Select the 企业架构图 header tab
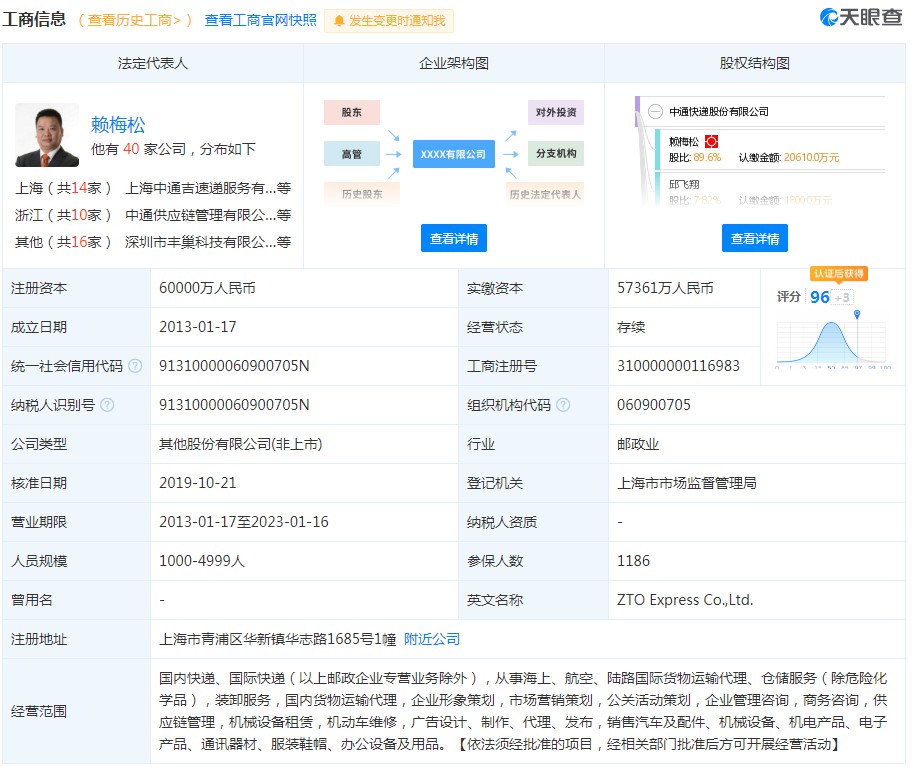This screenshot has height=767, width=912. pyautogui.click(x=454, y=63)
